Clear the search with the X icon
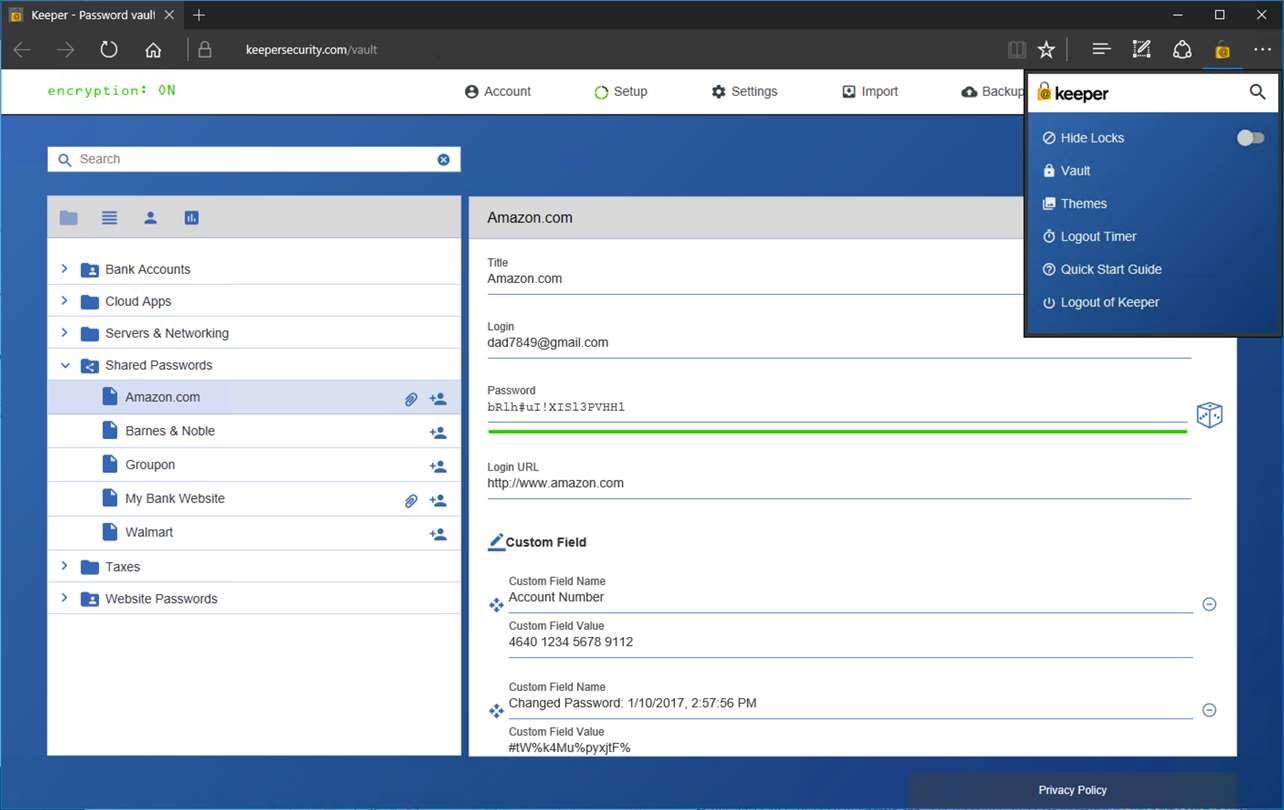This screenshot has height=810, width=1284. pyautogui.click(x=444, y=160)
